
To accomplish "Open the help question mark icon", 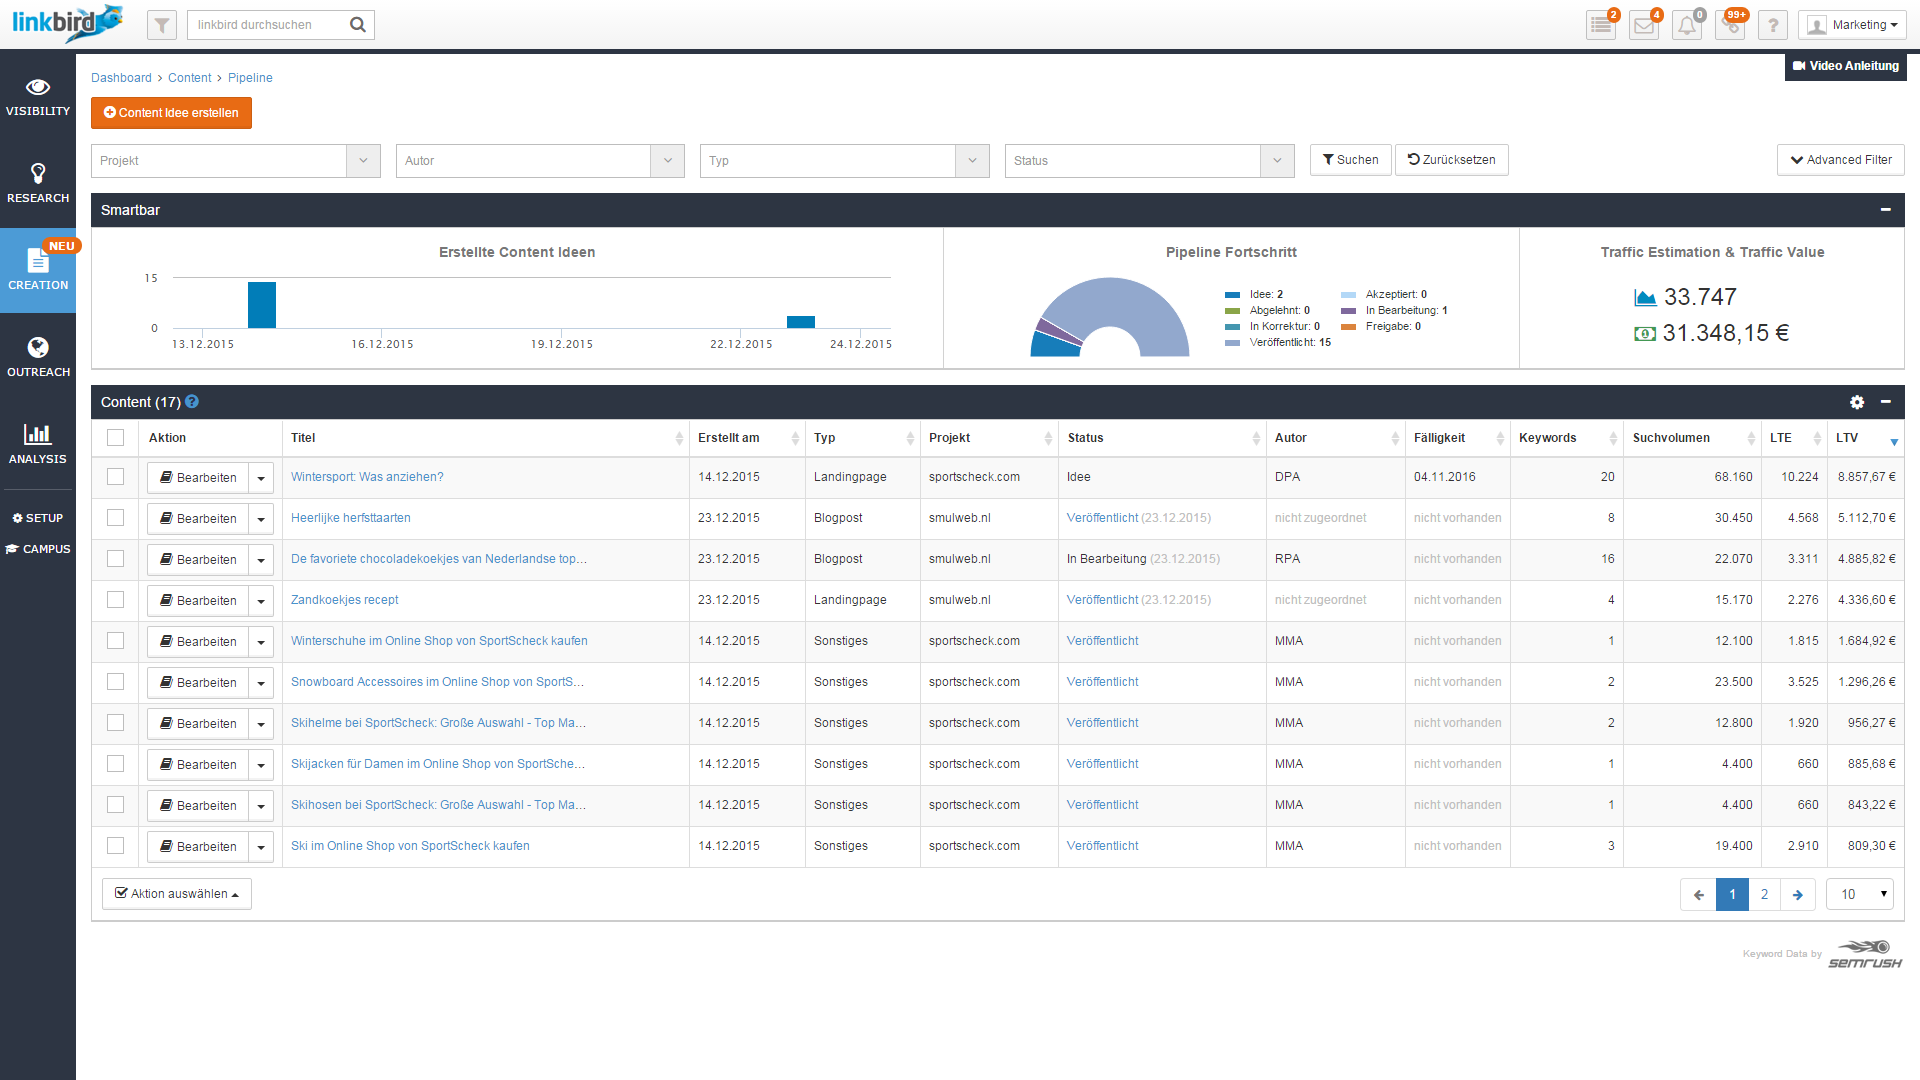I will click(x=1773, y=24).
